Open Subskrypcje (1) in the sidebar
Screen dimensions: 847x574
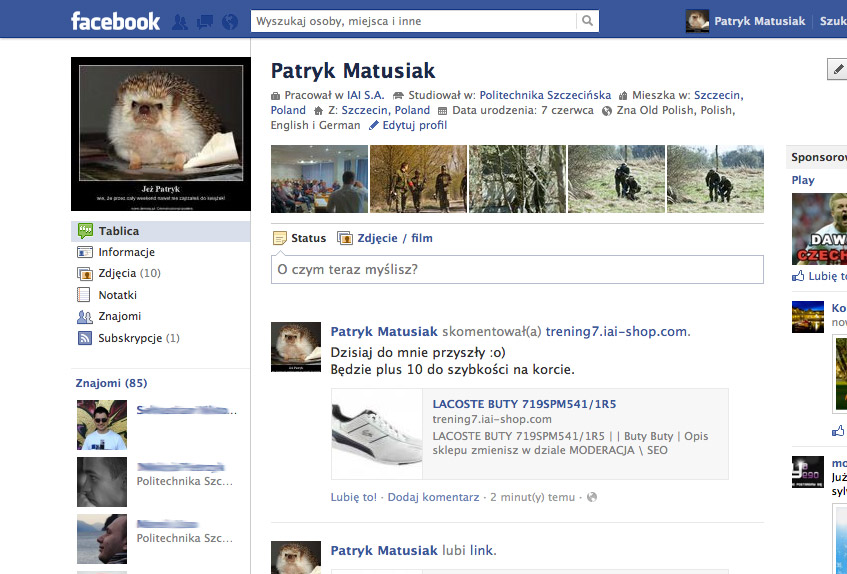pos(138,338)
